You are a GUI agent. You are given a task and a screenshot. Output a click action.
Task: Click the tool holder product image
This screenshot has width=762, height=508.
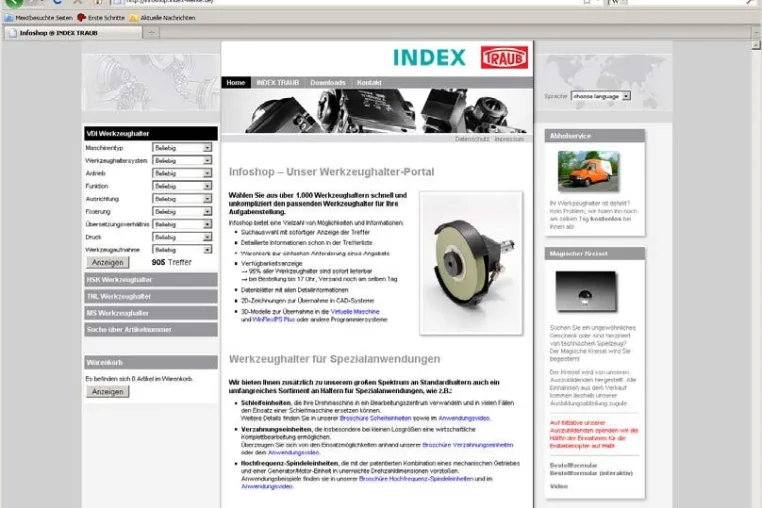coord(471,263)
